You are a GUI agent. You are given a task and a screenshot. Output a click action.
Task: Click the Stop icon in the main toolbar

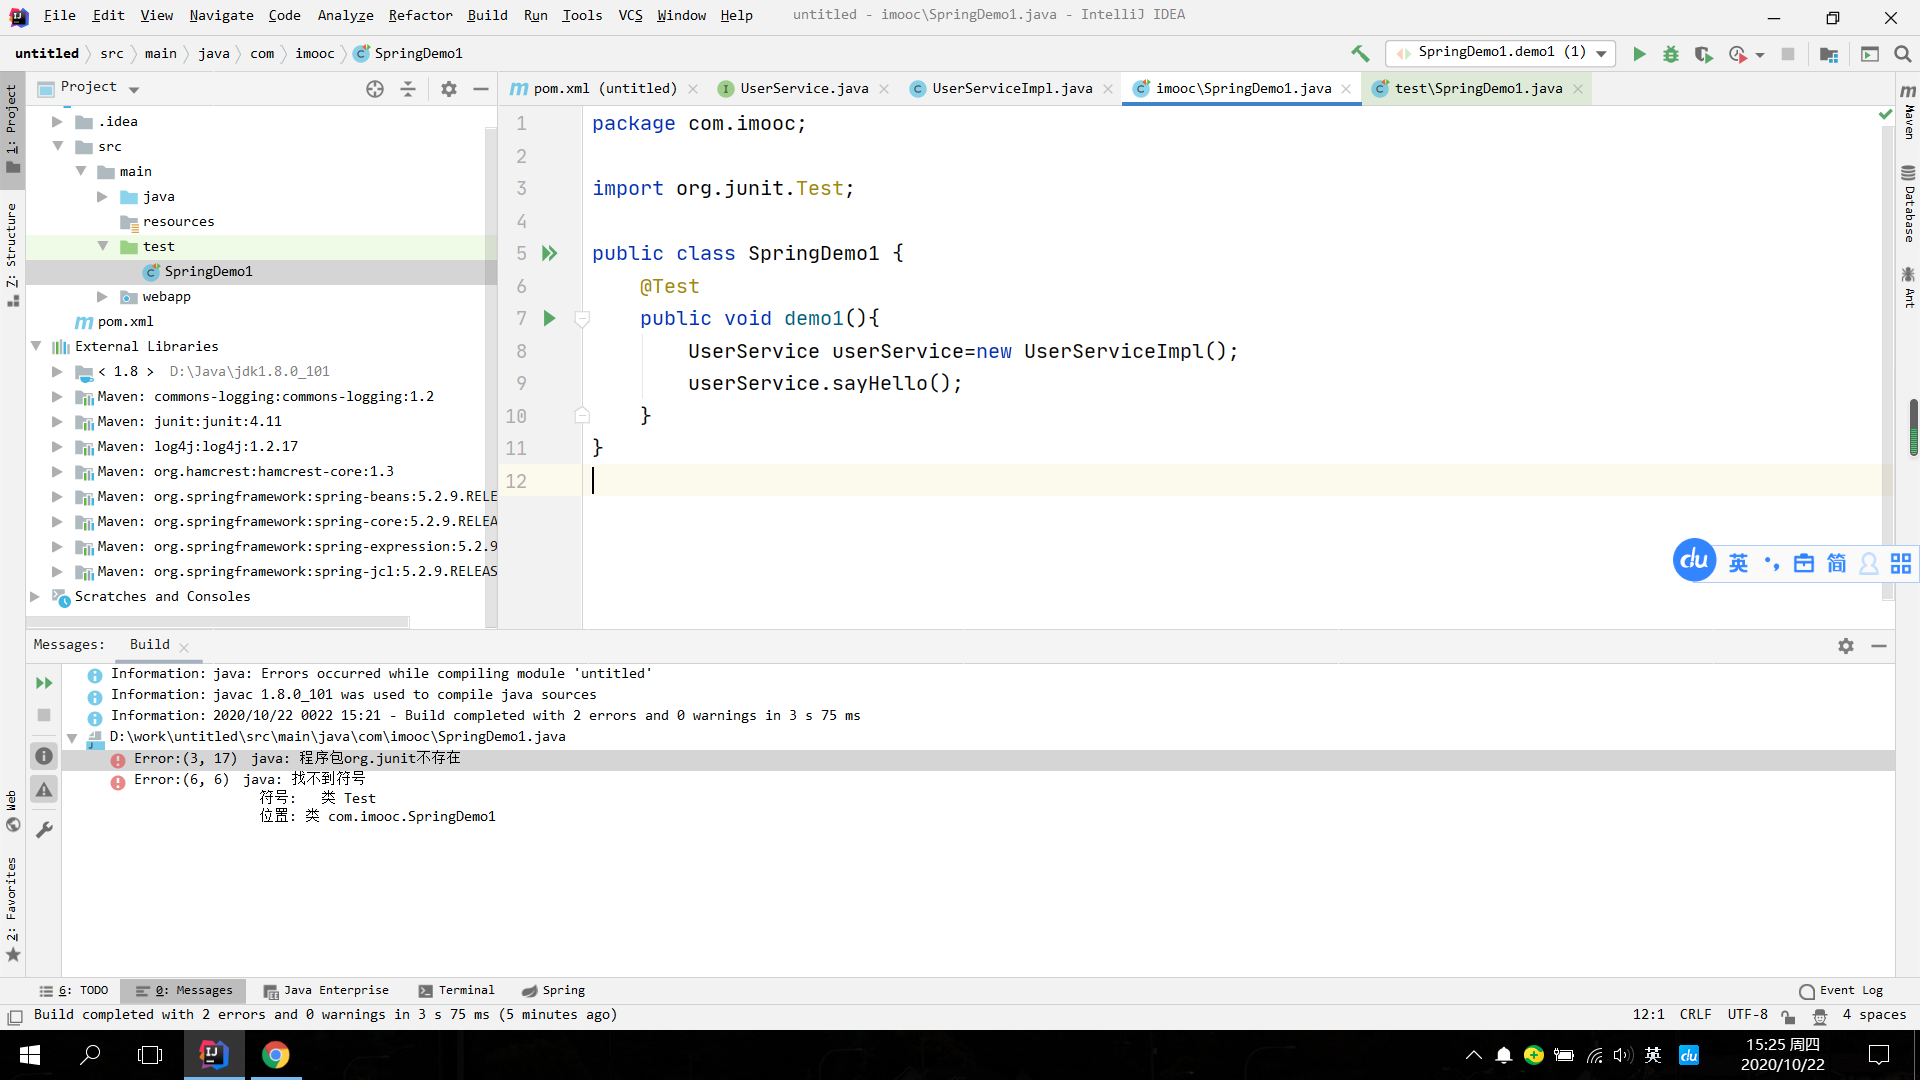1788,54
